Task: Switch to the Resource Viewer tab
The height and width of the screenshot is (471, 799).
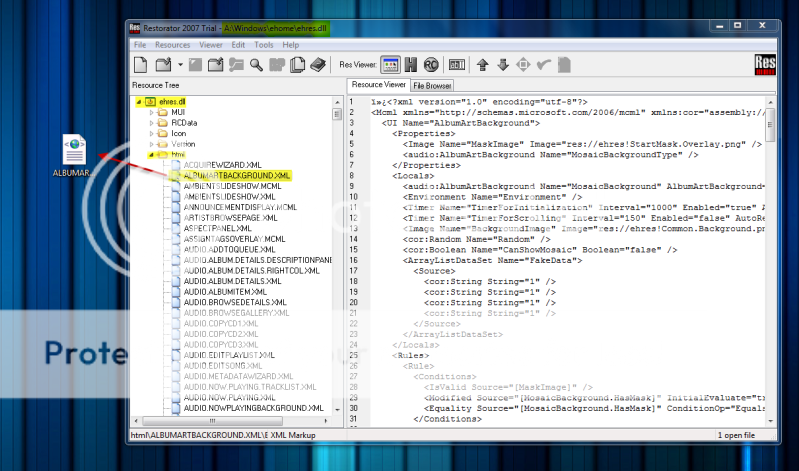Action: 379,85
